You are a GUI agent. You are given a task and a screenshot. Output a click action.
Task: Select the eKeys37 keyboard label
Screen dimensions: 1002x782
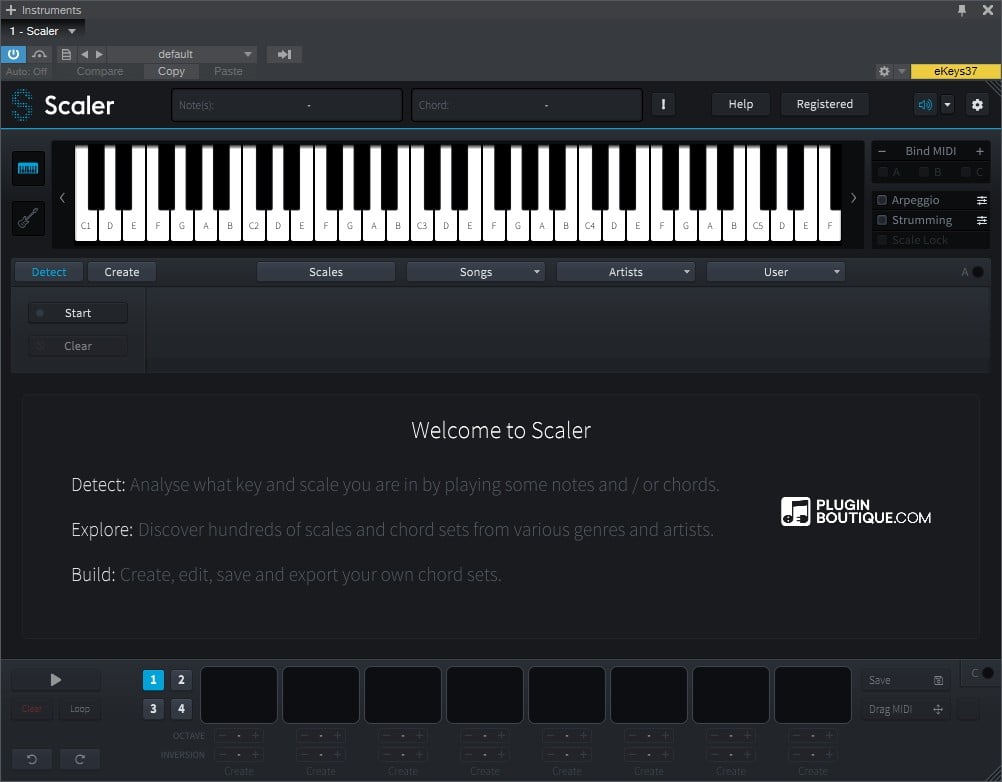pos(955,71)
